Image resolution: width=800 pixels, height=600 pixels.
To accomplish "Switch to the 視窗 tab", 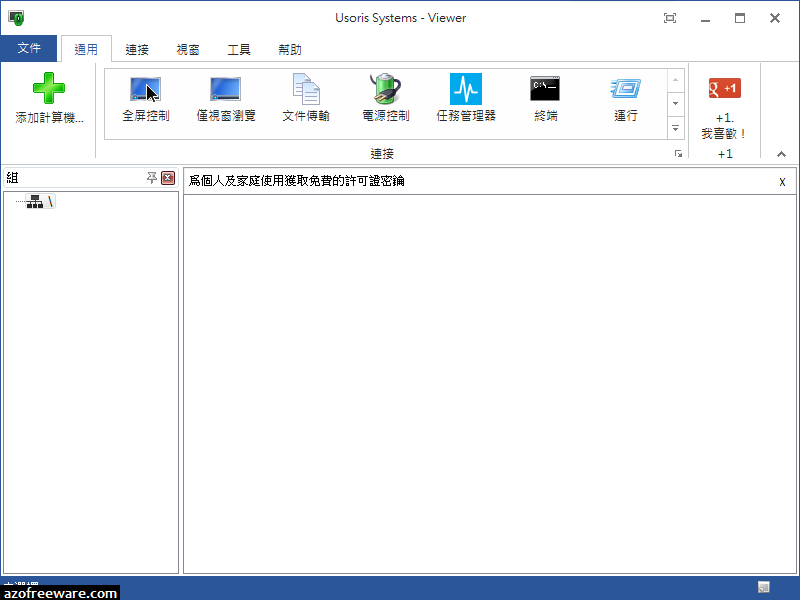I will (x=188, y=49).
